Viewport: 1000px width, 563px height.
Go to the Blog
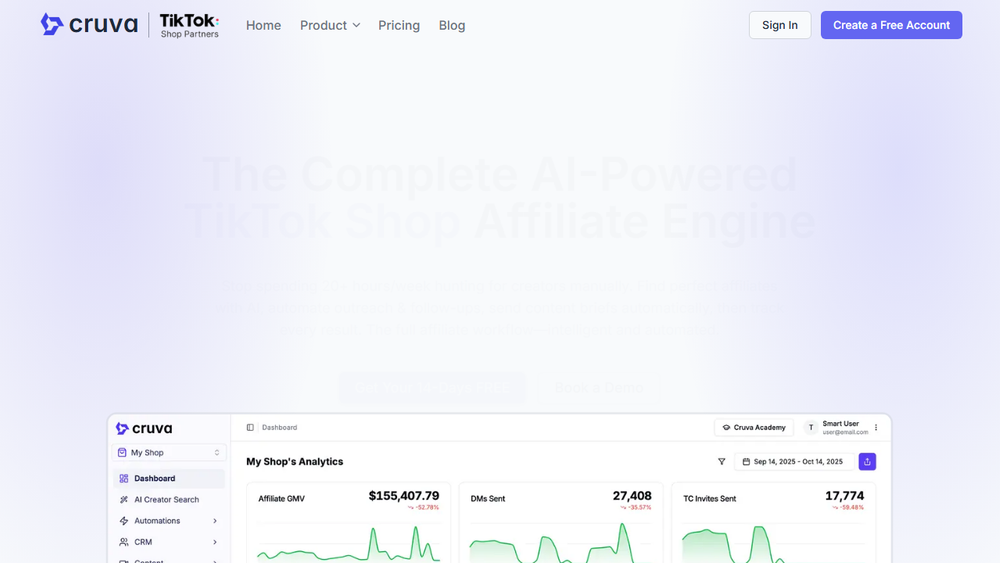(452, 26)
